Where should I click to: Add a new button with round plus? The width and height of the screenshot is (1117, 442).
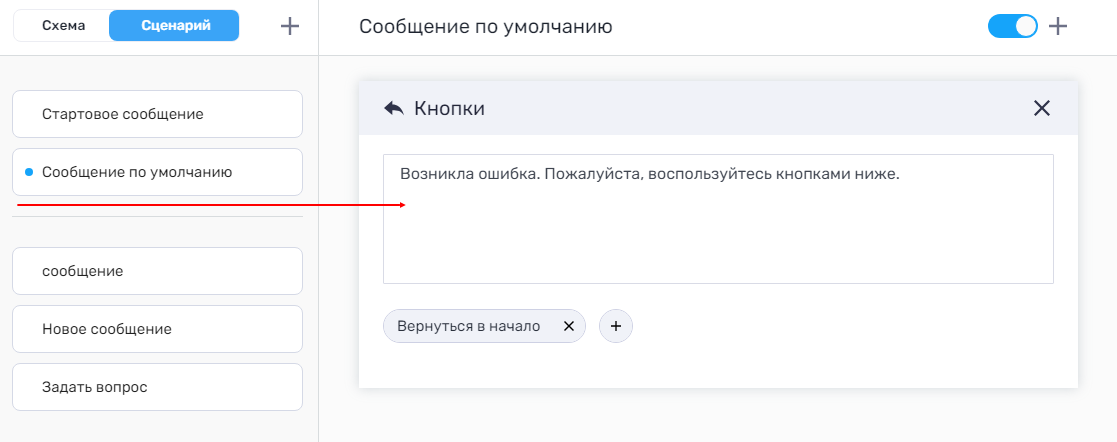[x=616, y=326]
